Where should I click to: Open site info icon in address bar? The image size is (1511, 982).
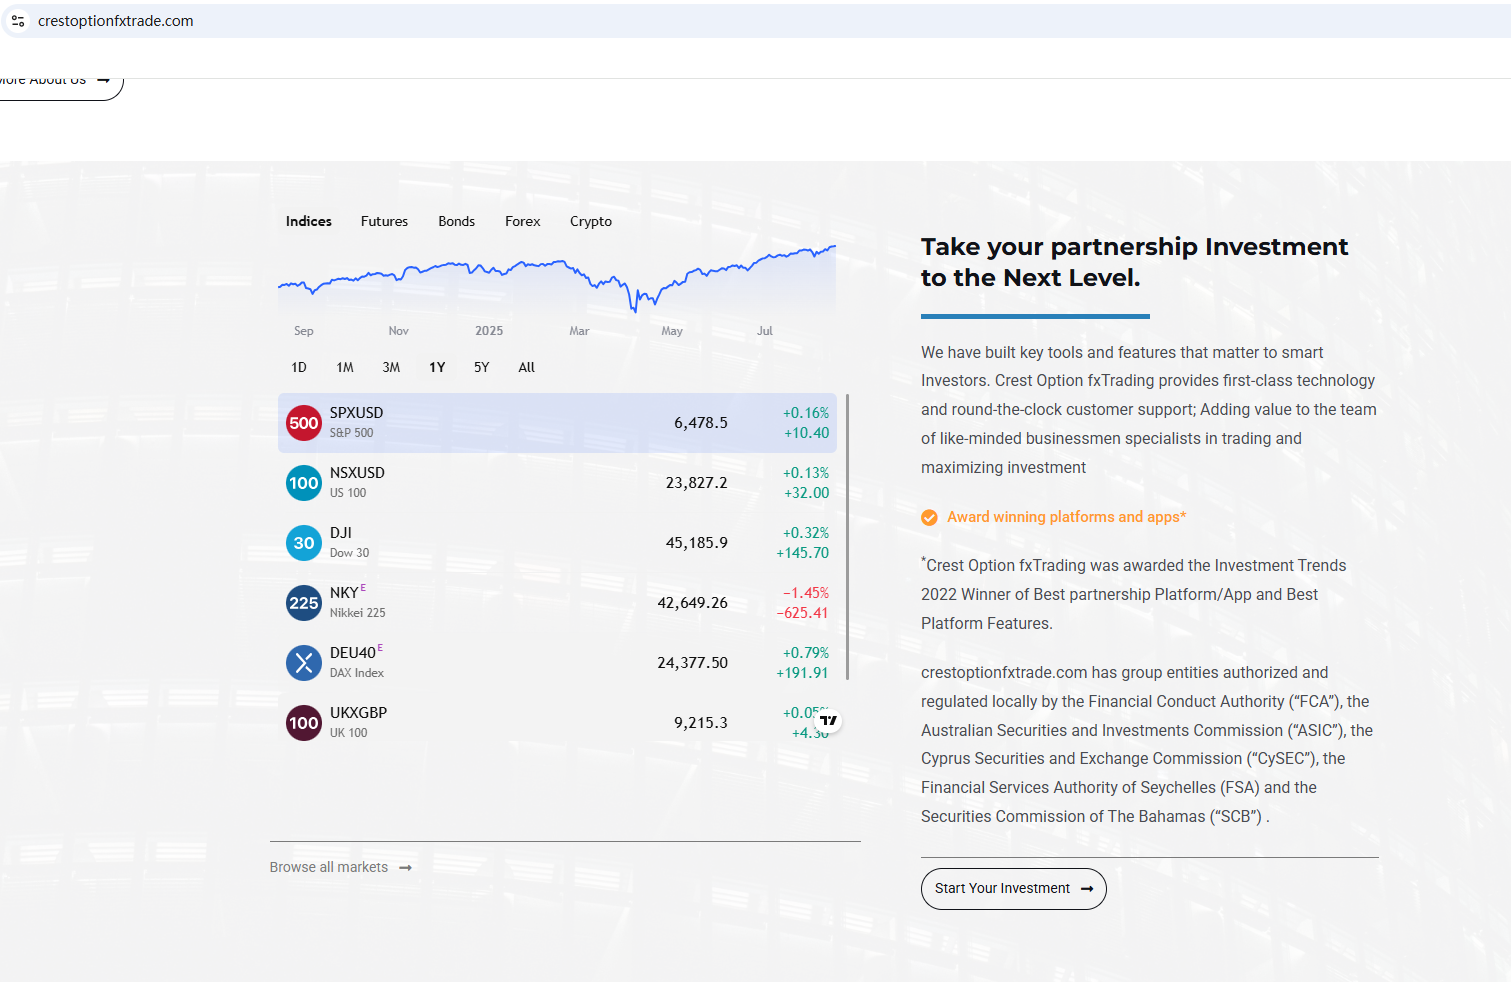tap(18, 21)
